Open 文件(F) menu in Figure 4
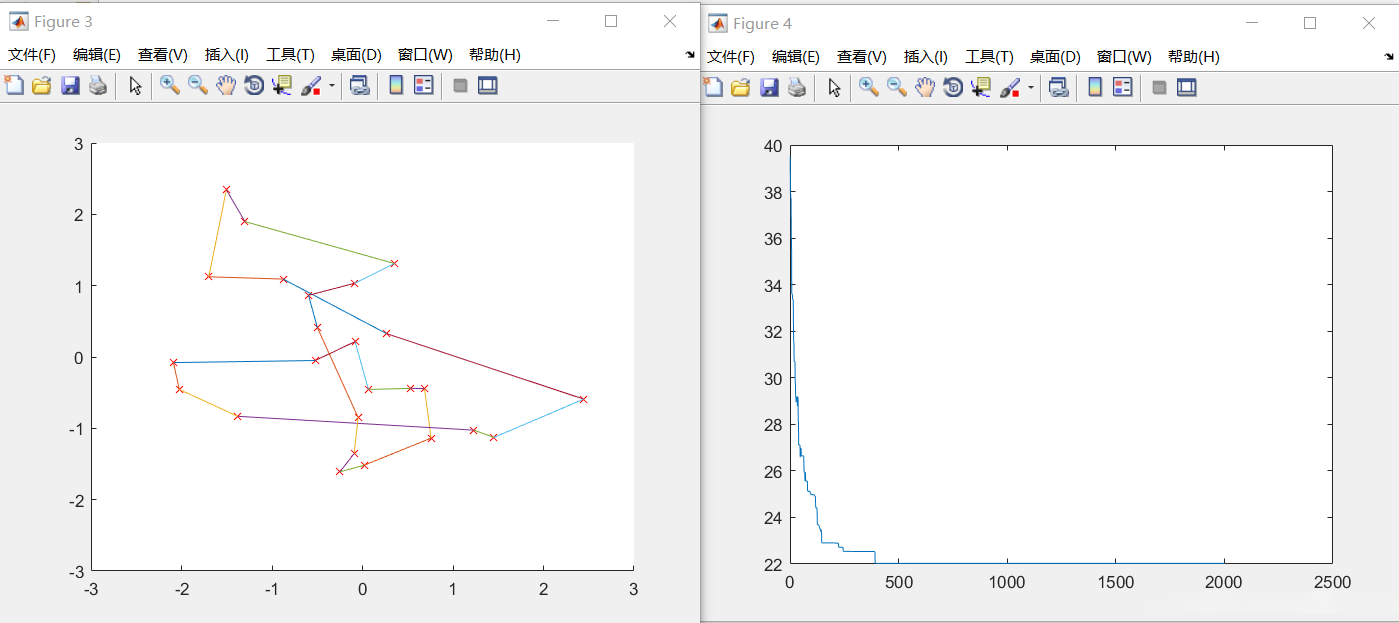 731,57
